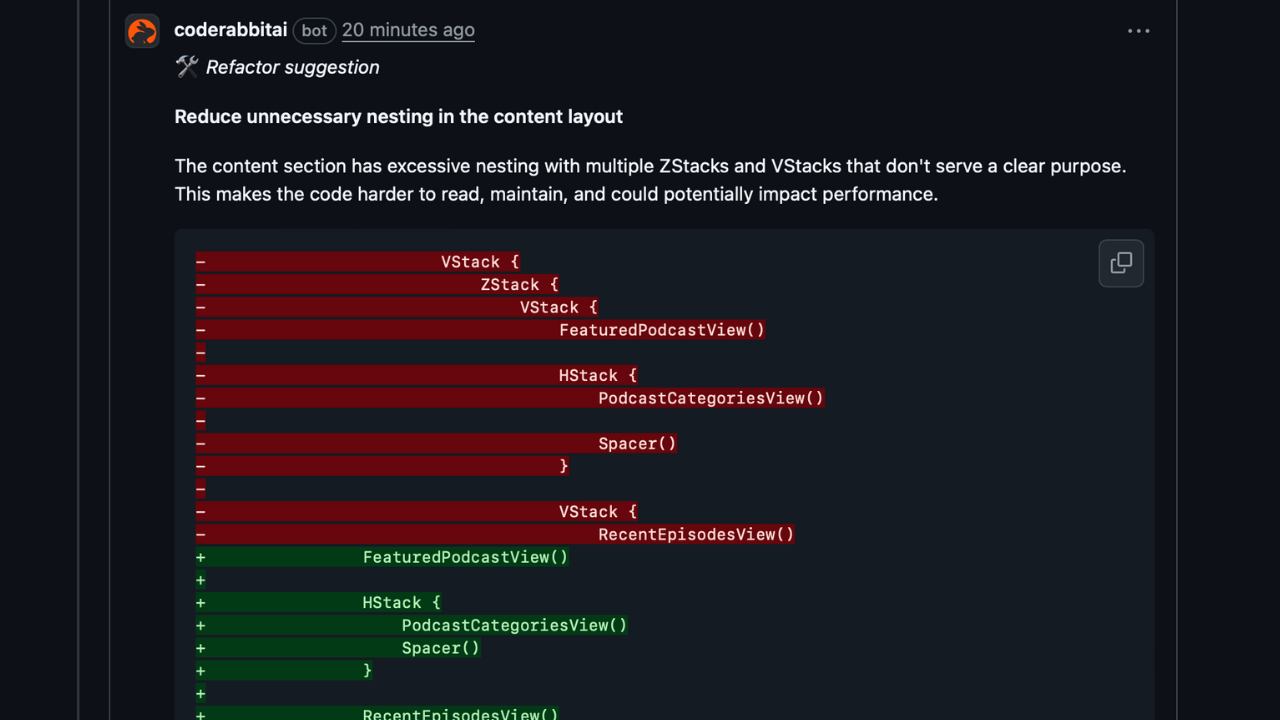1280x720 pixels.
Task: Click the description paragraph about ZStacks
Action: (651, 180)
